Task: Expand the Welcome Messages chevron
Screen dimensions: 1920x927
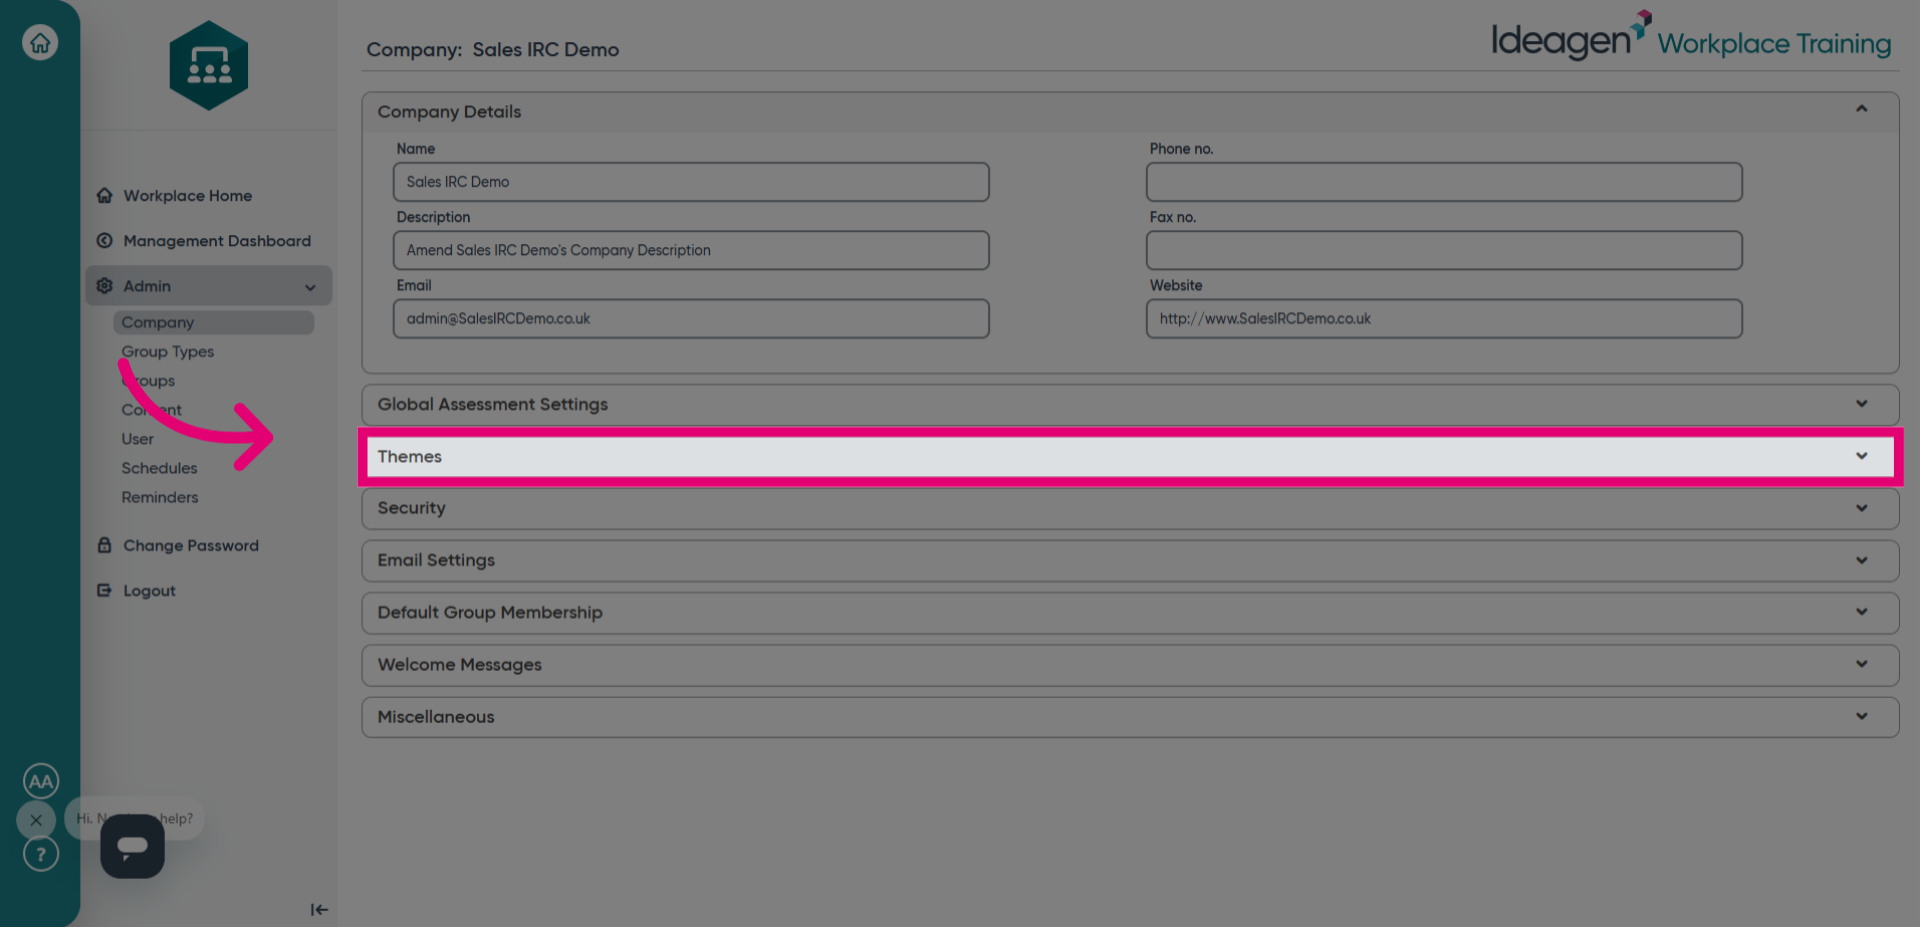Action: [1862, 664]
